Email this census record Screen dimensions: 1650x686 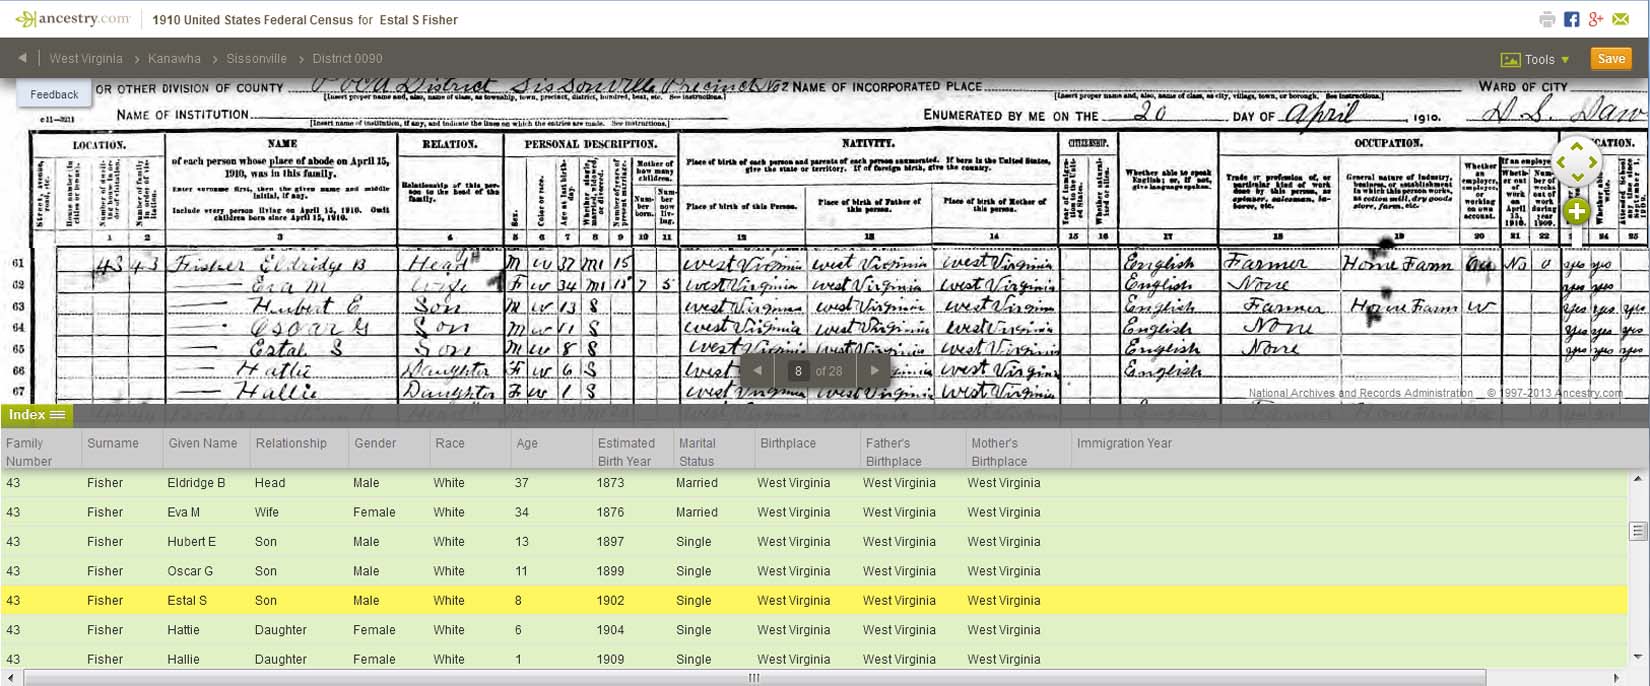[1621, 19]
